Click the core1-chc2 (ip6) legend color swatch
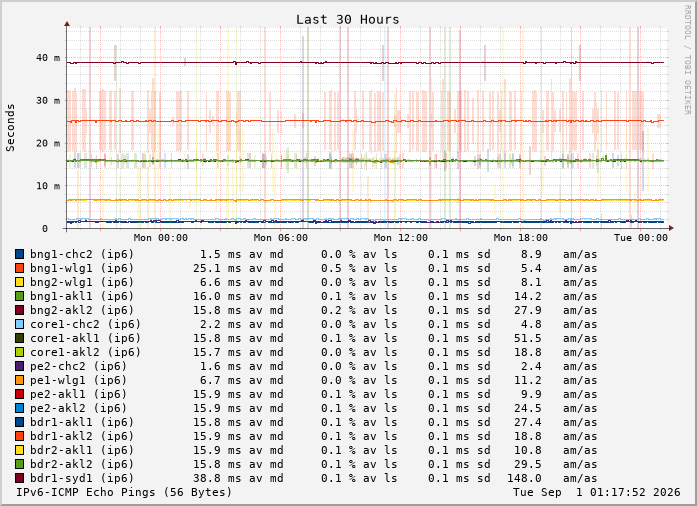Screen dimensions: 697x506 click(x=20, y=324)
